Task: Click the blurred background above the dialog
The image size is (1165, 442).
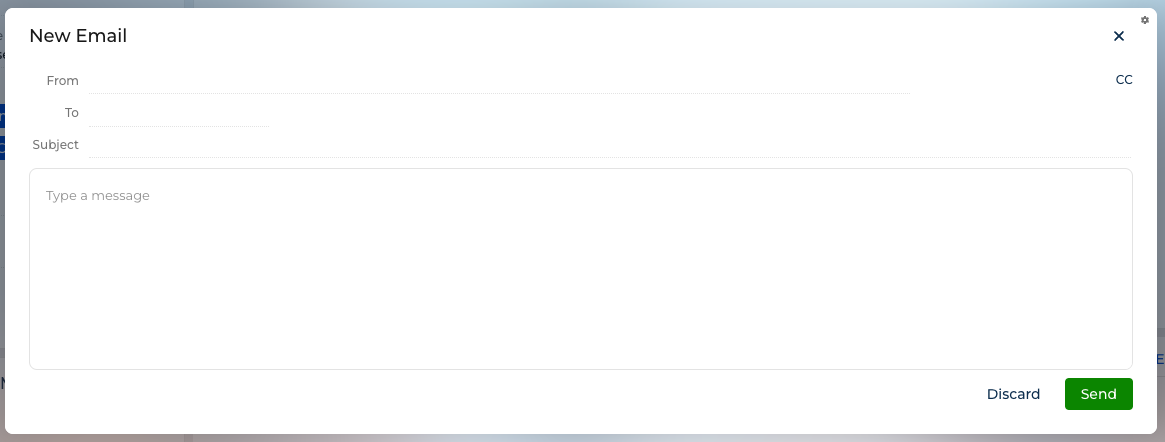Action: [x=582, y=4]
